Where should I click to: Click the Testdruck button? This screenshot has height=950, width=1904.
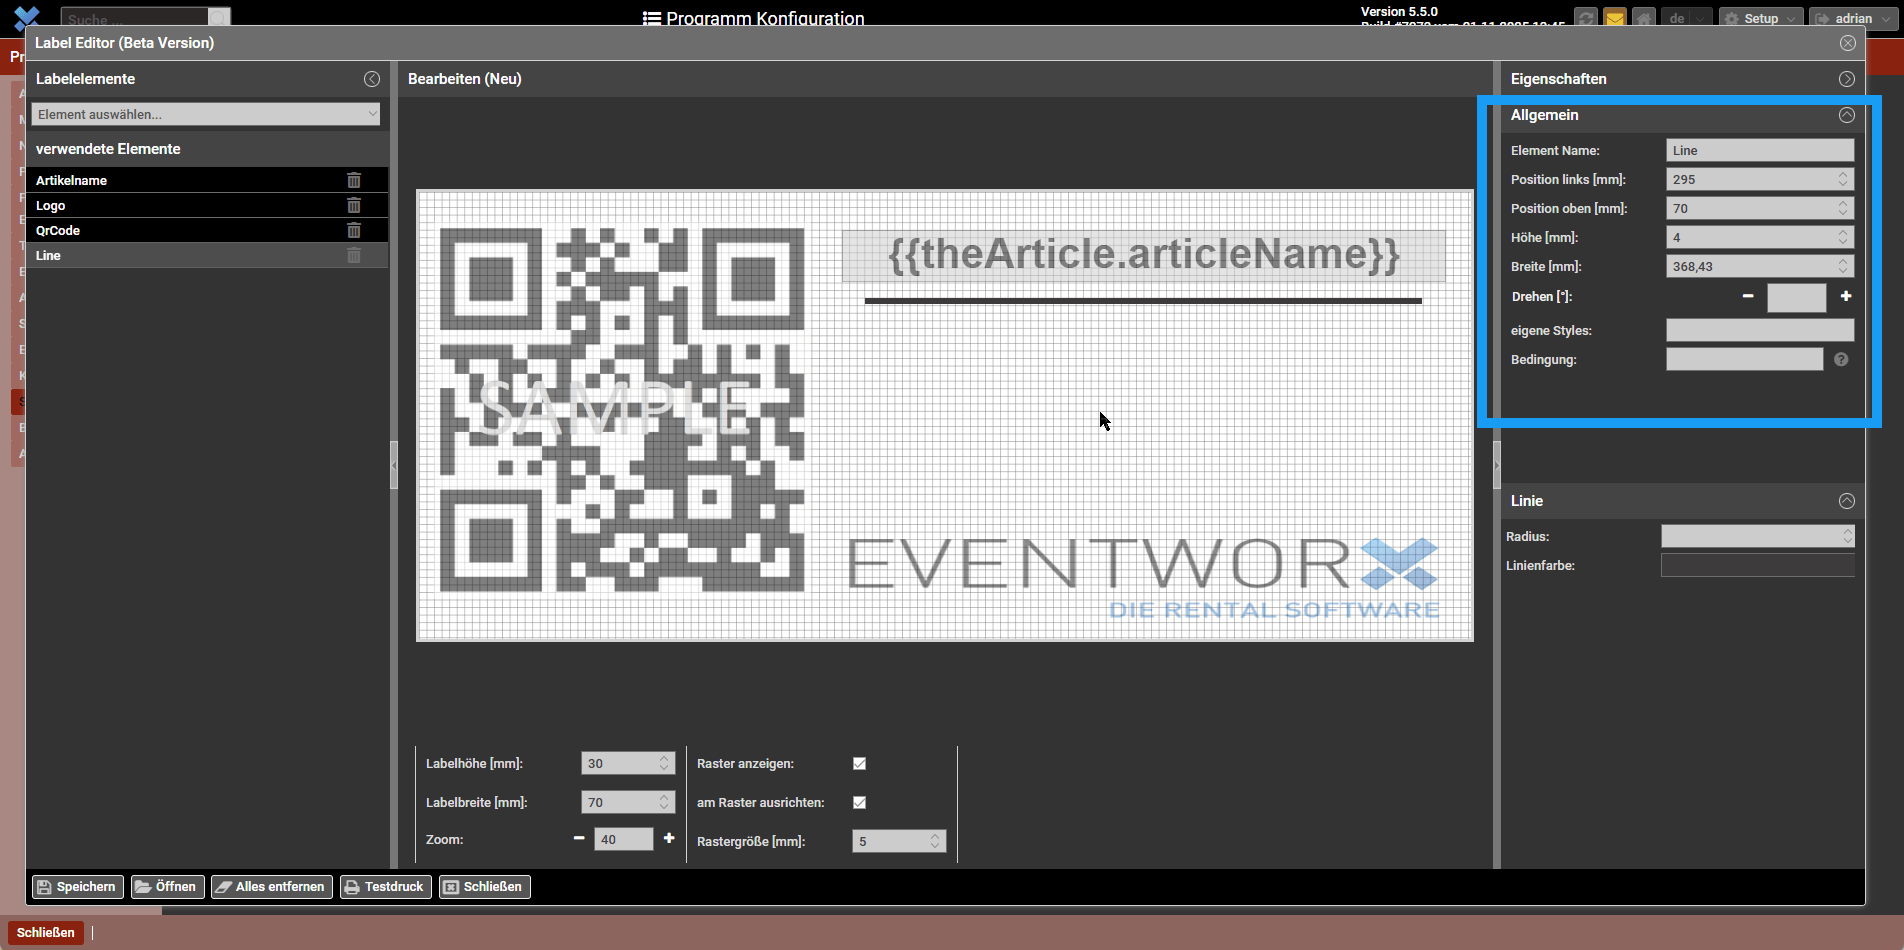pyautogui.click(x=385, y=887)
